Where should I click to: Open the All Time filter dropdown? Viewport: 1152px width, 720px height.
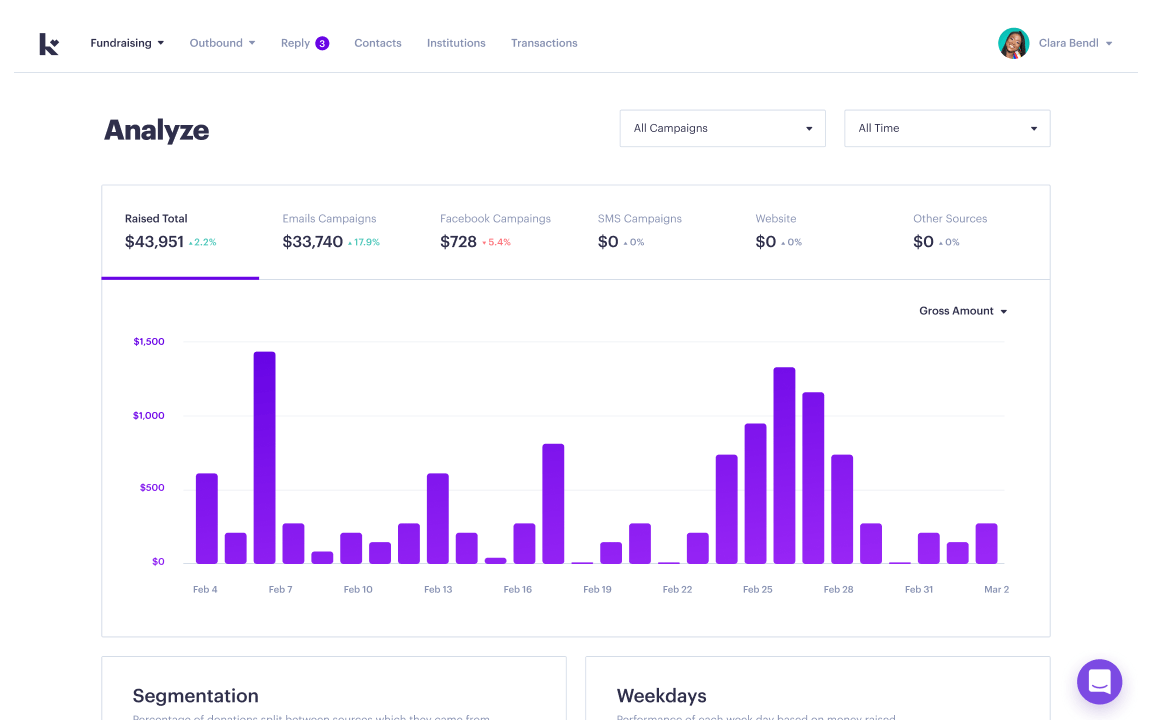[946, 128]
